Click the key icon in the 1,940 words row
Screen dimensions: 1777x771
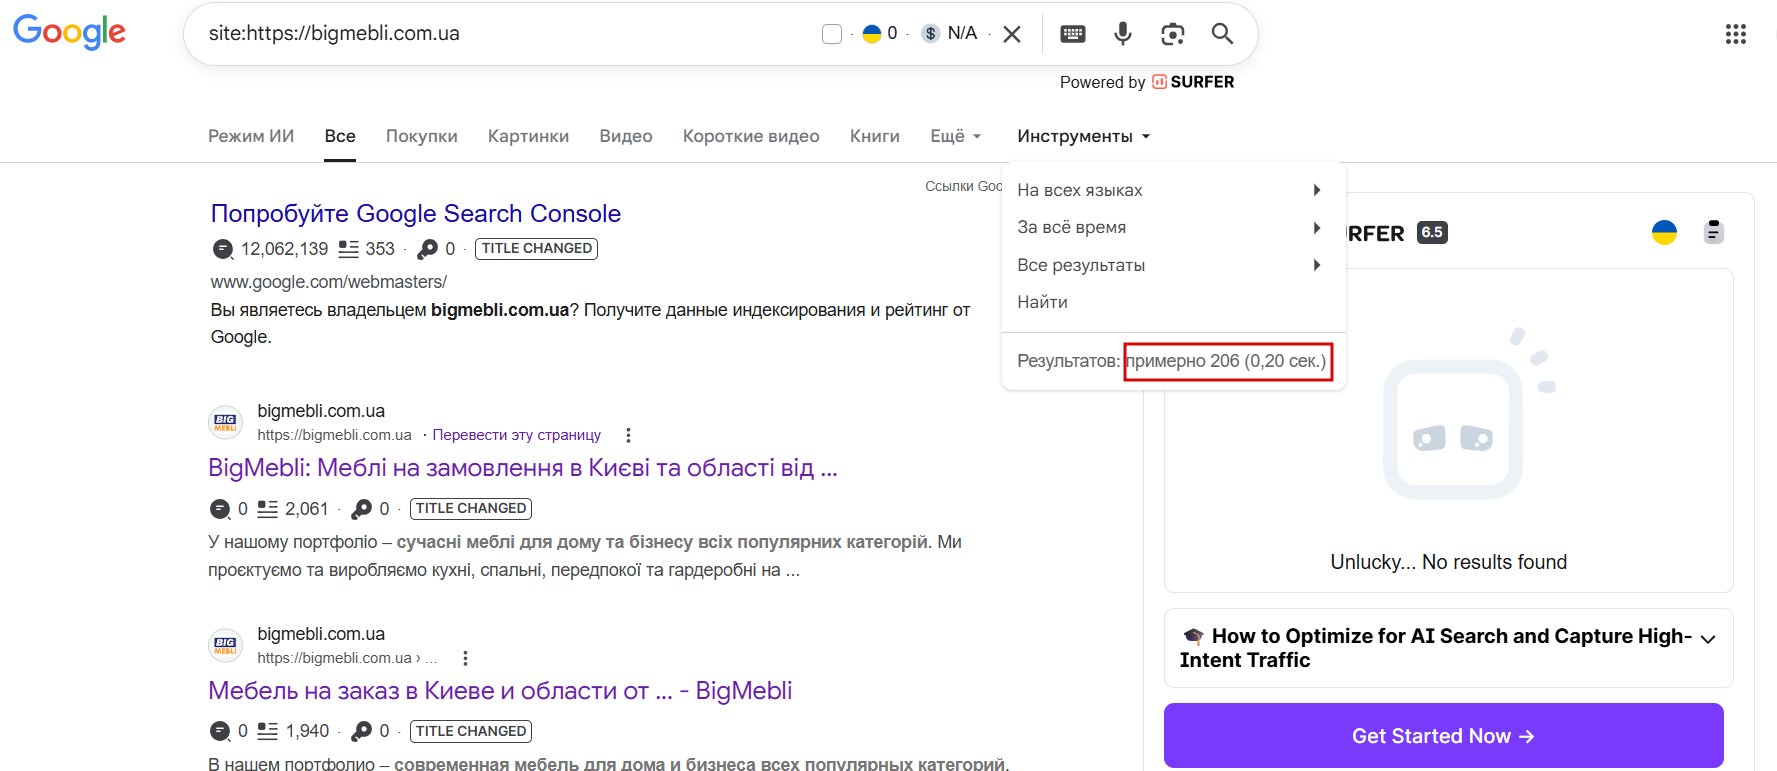pos(362,732)
